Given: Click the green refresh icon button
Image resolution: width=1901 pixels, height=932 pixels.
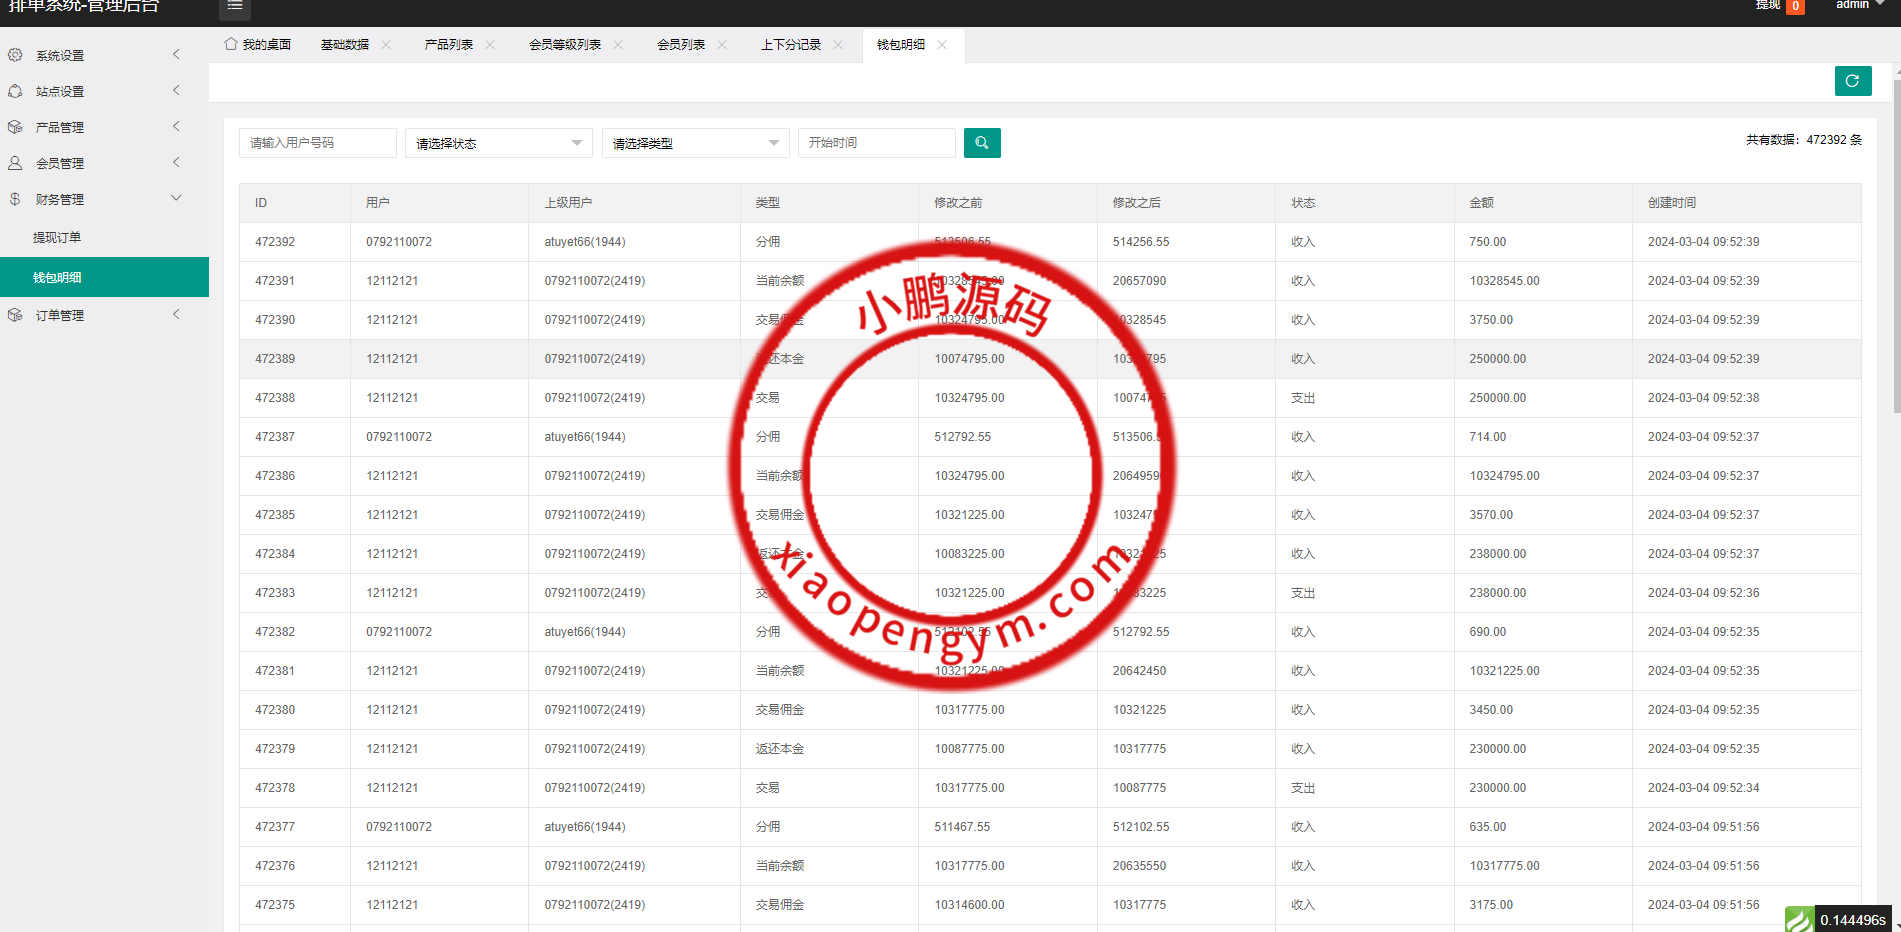Looking at the screenshot, I should 1852,81.
